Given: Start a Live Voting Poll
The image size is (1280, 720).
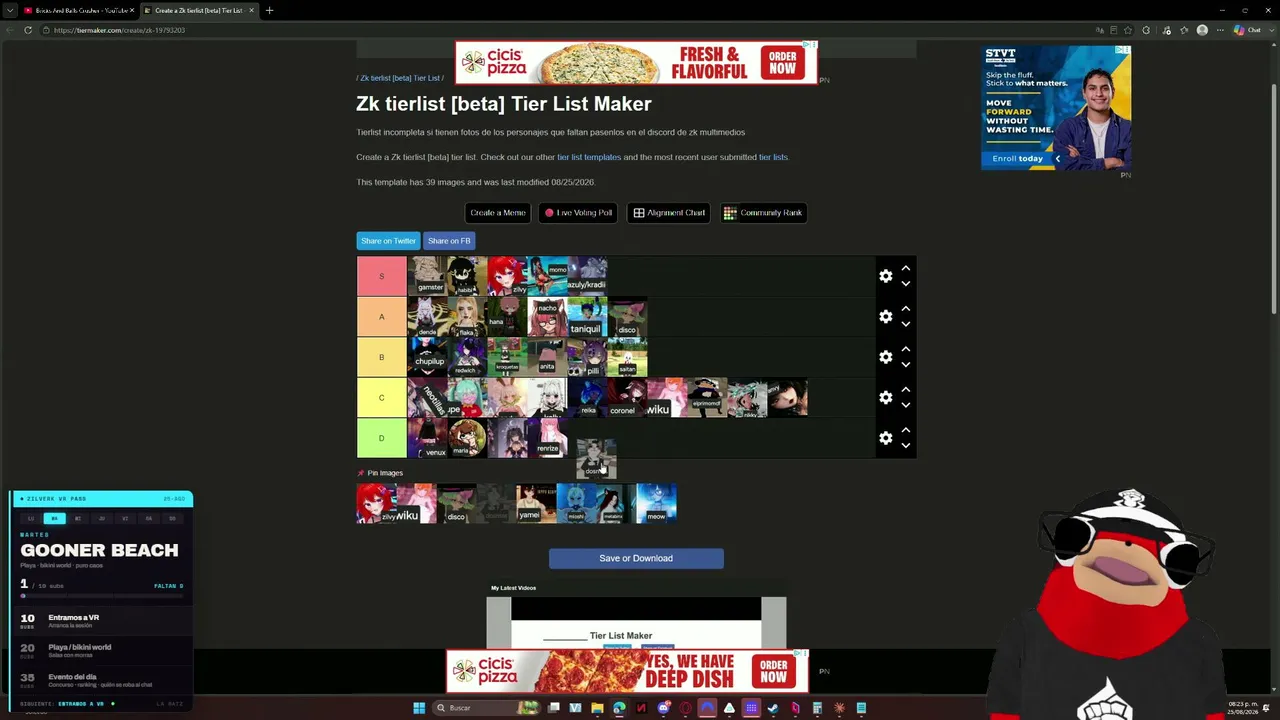Looking at the screenshot, I should (578, 213).
